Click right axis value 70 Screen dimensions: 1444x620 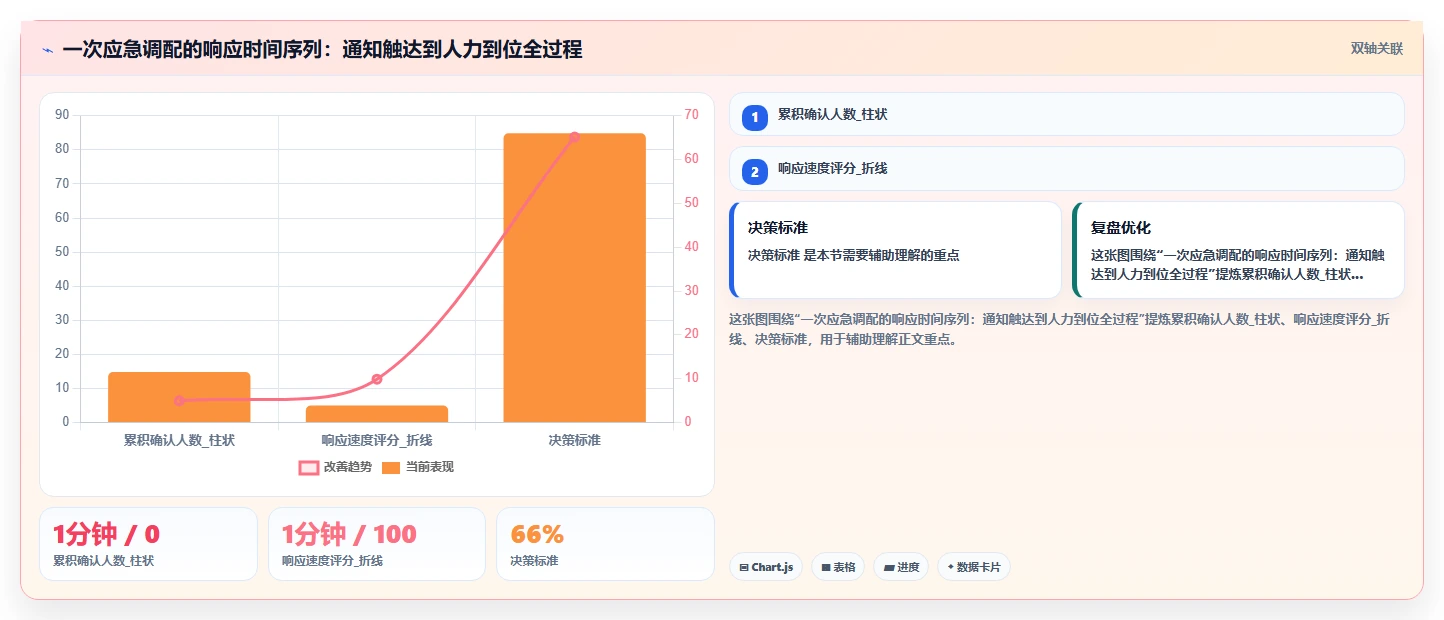click(x=691, y=115)
